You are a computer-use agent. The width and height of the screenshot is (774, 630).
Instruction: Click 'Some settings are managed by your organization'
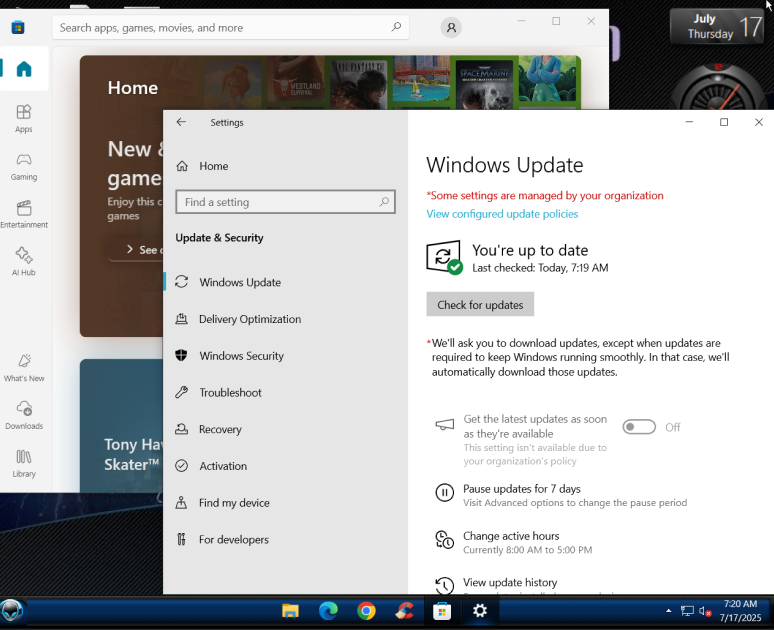[x=545, y=196]
